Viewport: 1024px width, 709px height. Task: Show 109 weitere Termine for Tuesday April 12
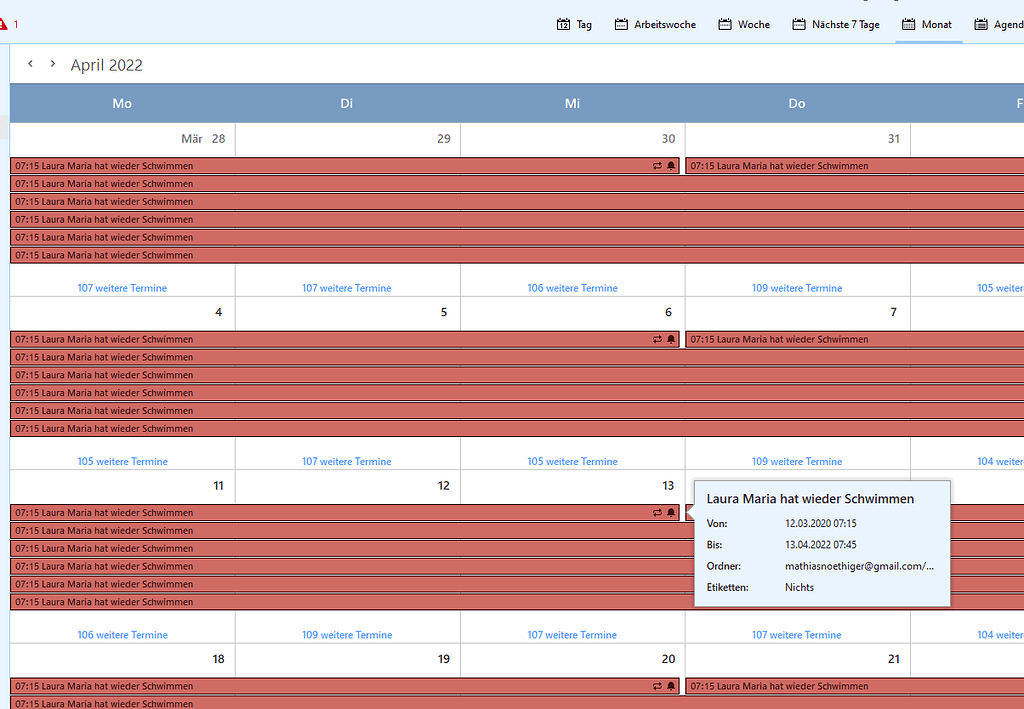point(347,635)
